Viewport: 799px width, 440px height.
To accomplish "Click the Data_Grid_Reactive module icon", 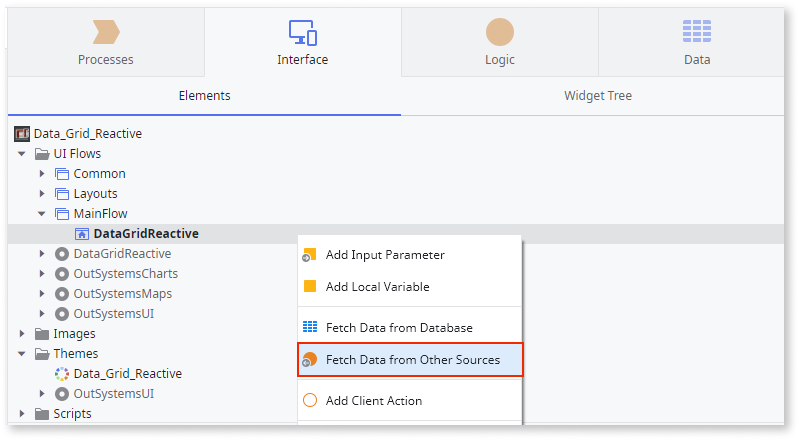I will 22,134.
